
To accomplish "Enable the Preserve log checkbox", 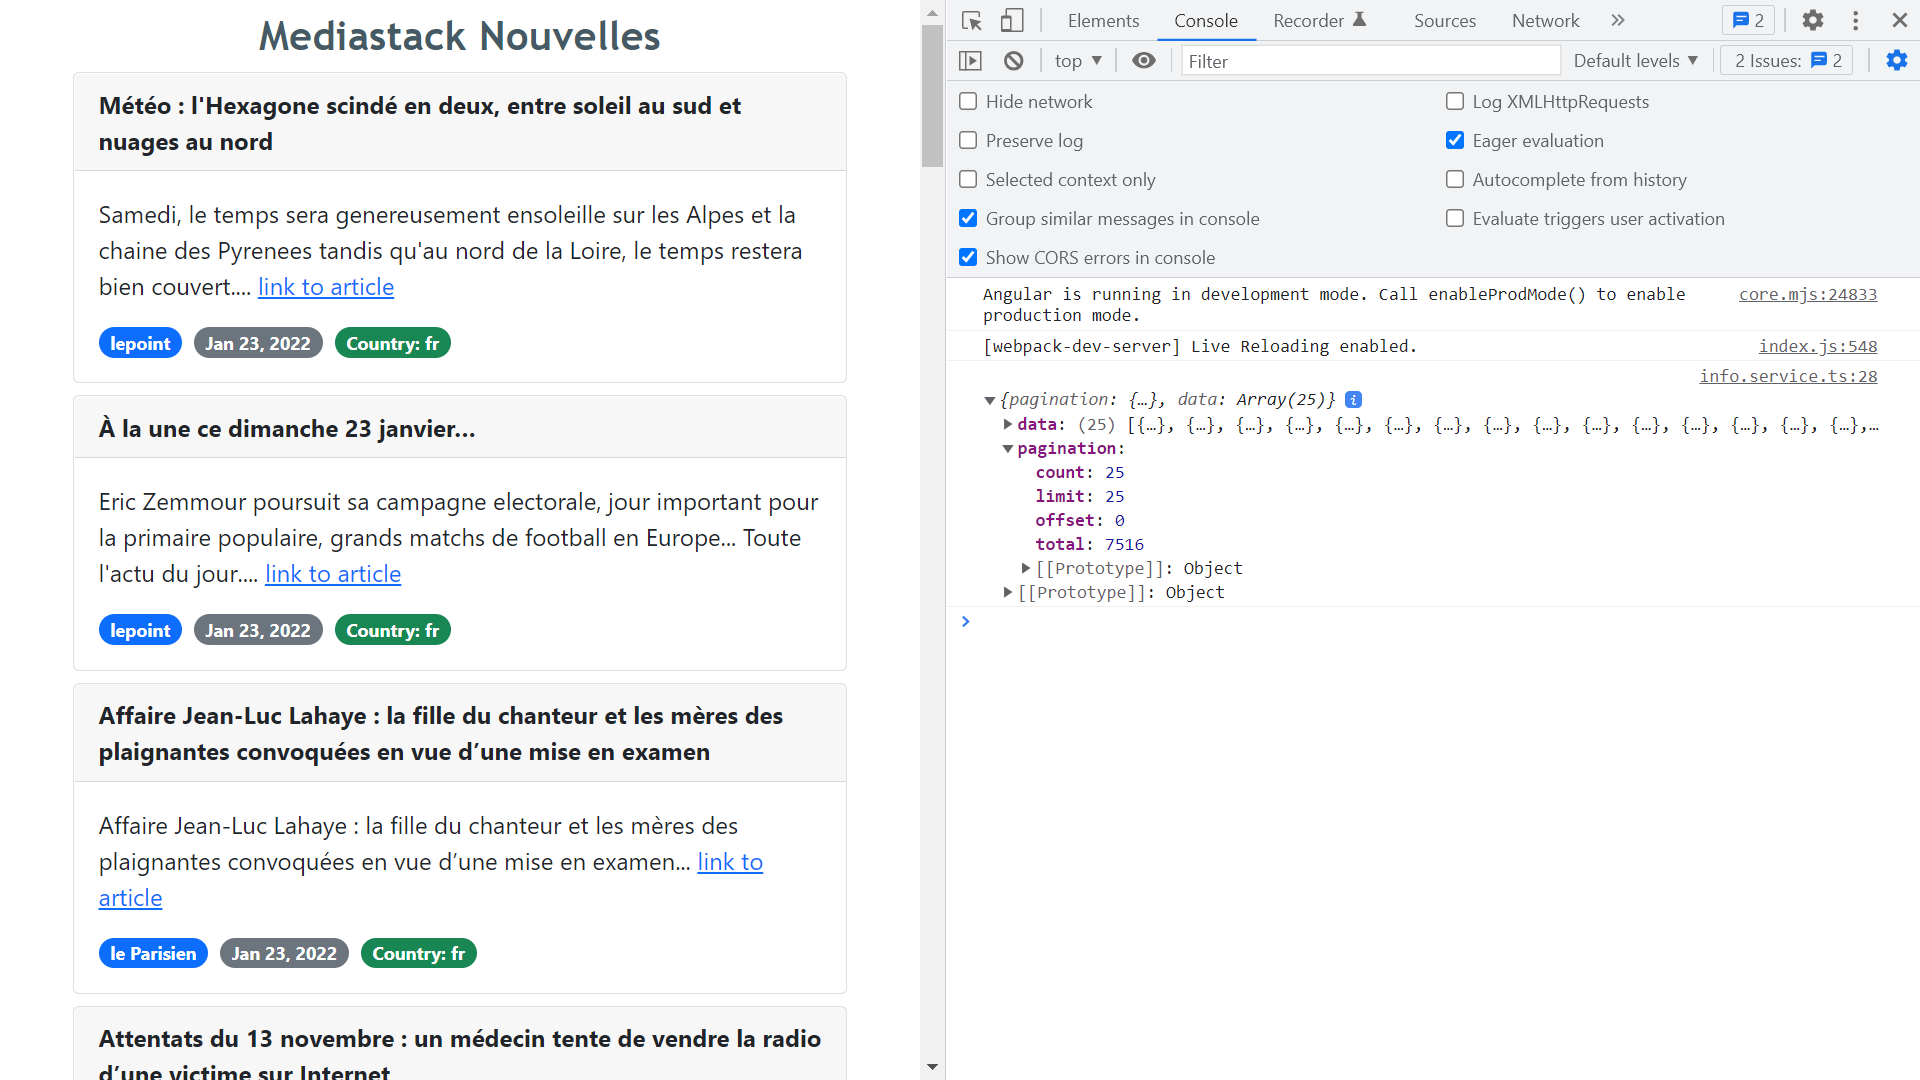I will click(x=968, y=141).
